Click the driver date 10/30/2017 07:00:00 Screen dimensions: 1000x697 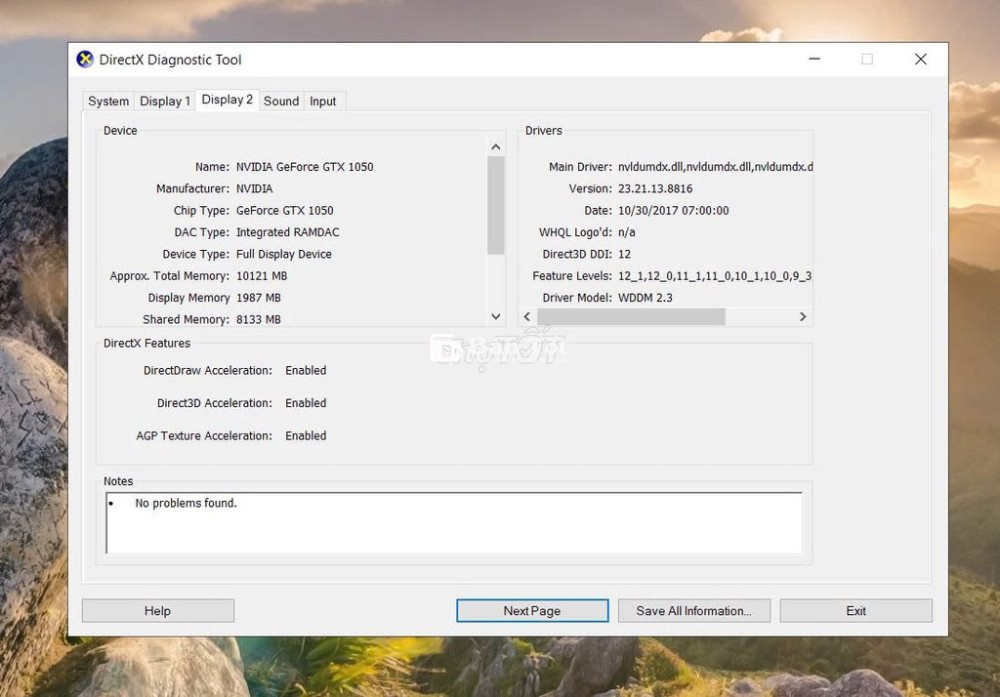tap(673, 210)
